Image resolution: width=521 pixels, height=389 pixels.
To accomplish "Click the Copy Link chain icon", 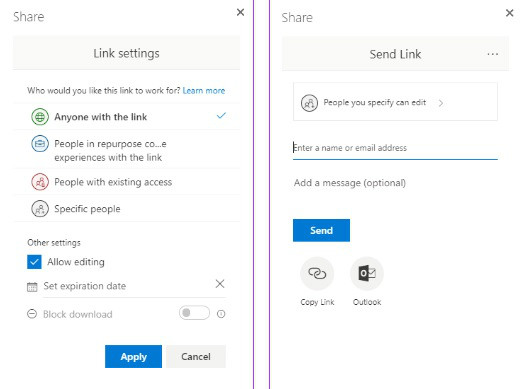I will pyautogui.click(x=317, y=274).
